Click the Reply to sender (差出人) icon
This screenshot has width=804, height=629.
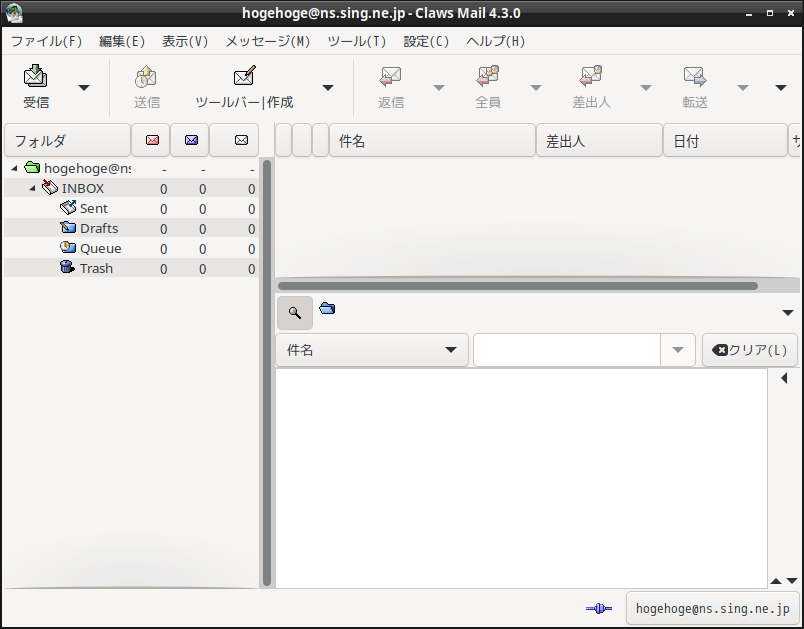(591, 76)
